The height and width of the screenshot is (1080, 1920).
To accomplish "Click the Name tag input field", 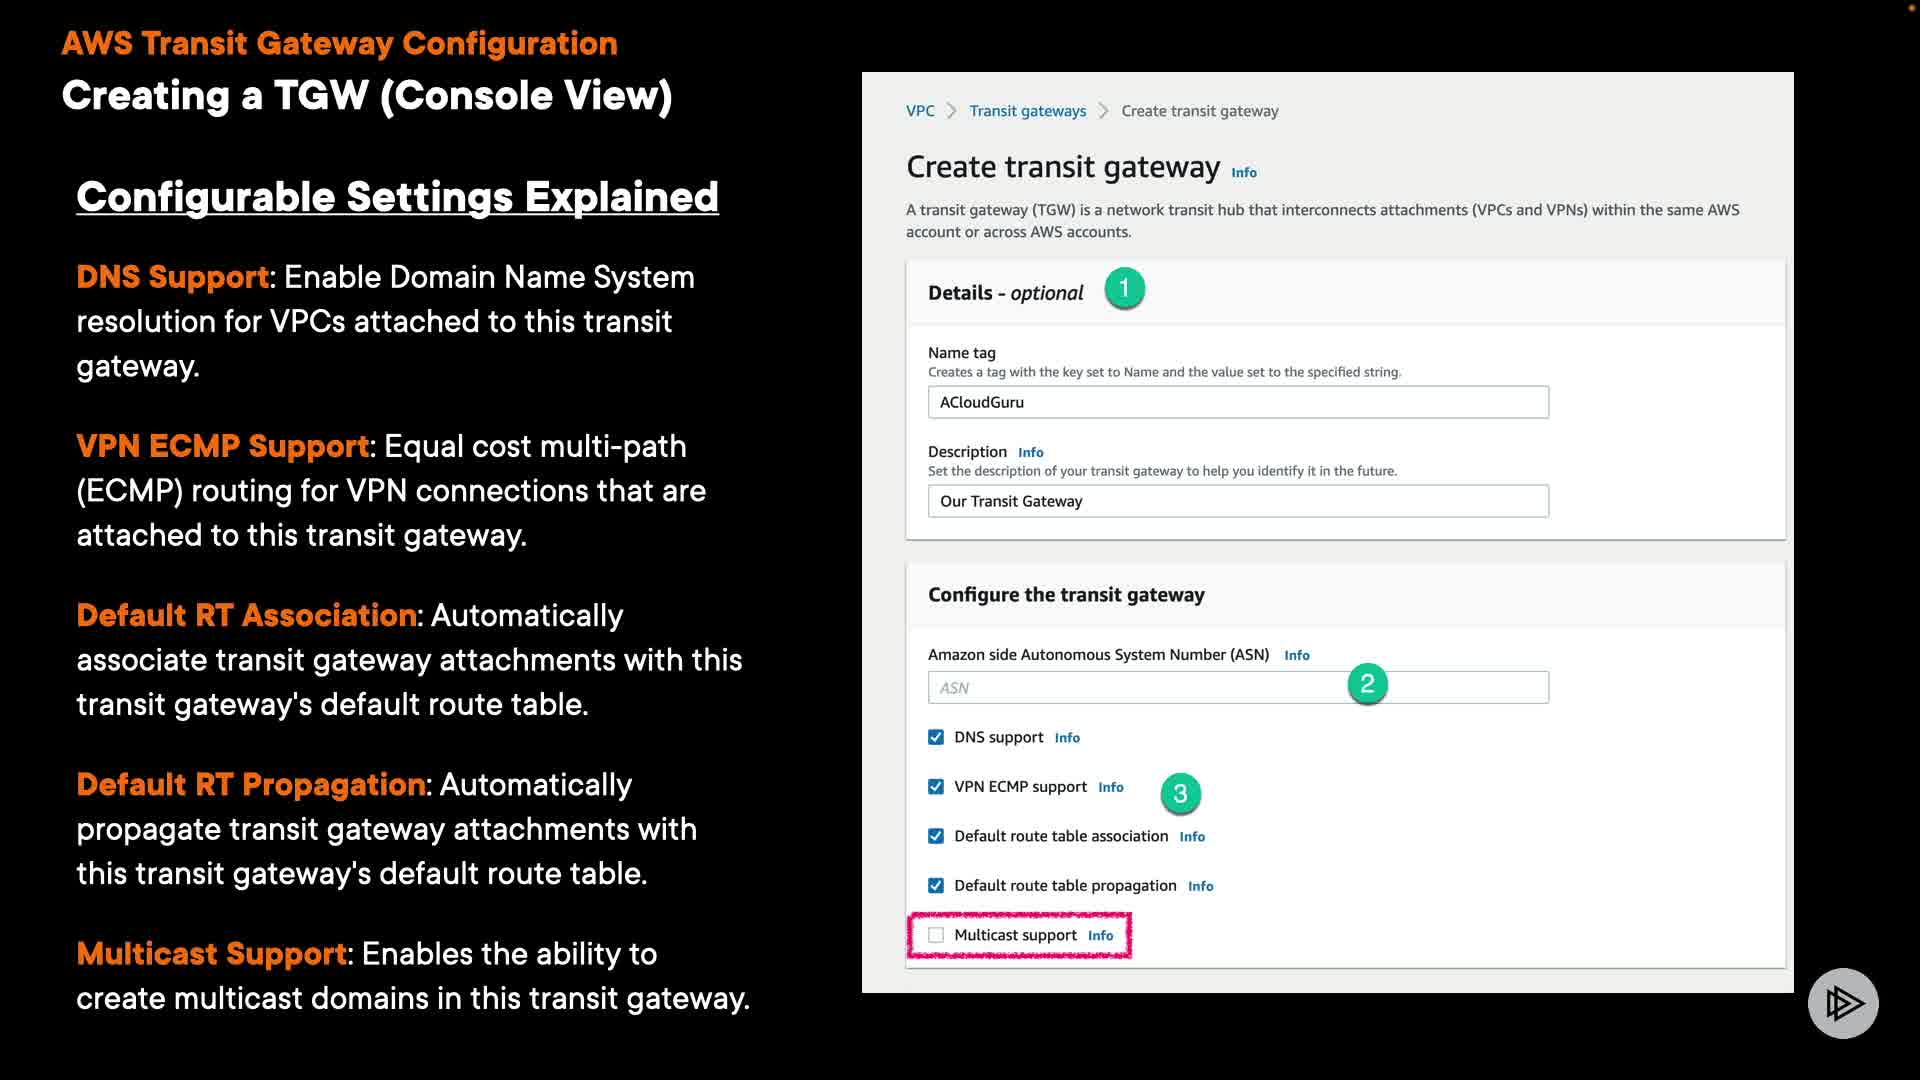I will pyautogui.click(x=1237, y=402).
